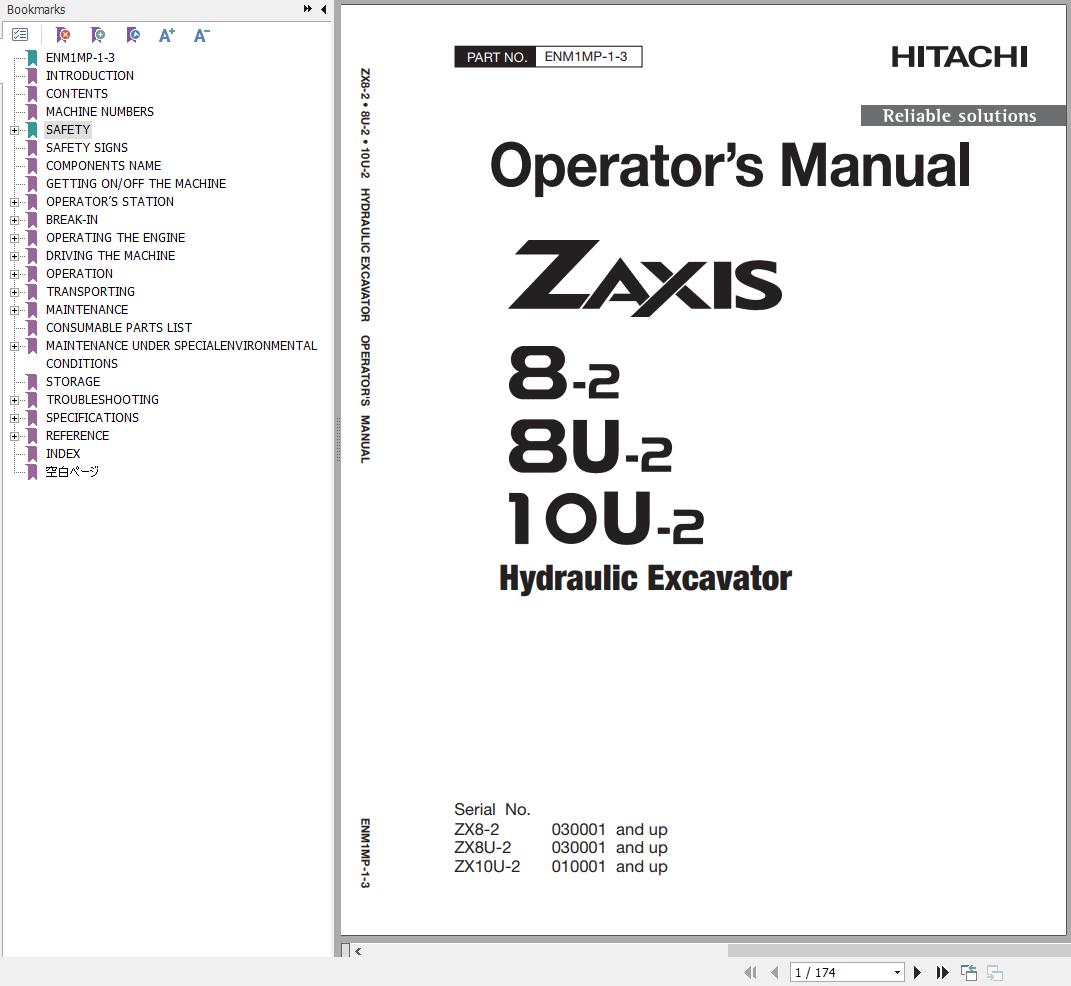The image size is (1071, 986).
Task: Jump to the last page
Action: click(x=943, y=972)
